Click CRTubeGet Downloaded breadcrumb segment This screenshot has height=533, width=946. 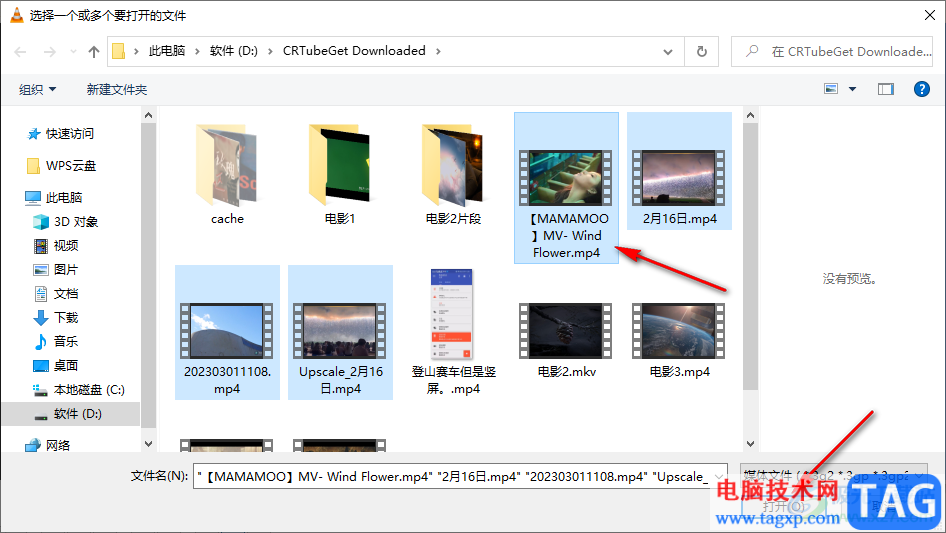pos(354,51)
